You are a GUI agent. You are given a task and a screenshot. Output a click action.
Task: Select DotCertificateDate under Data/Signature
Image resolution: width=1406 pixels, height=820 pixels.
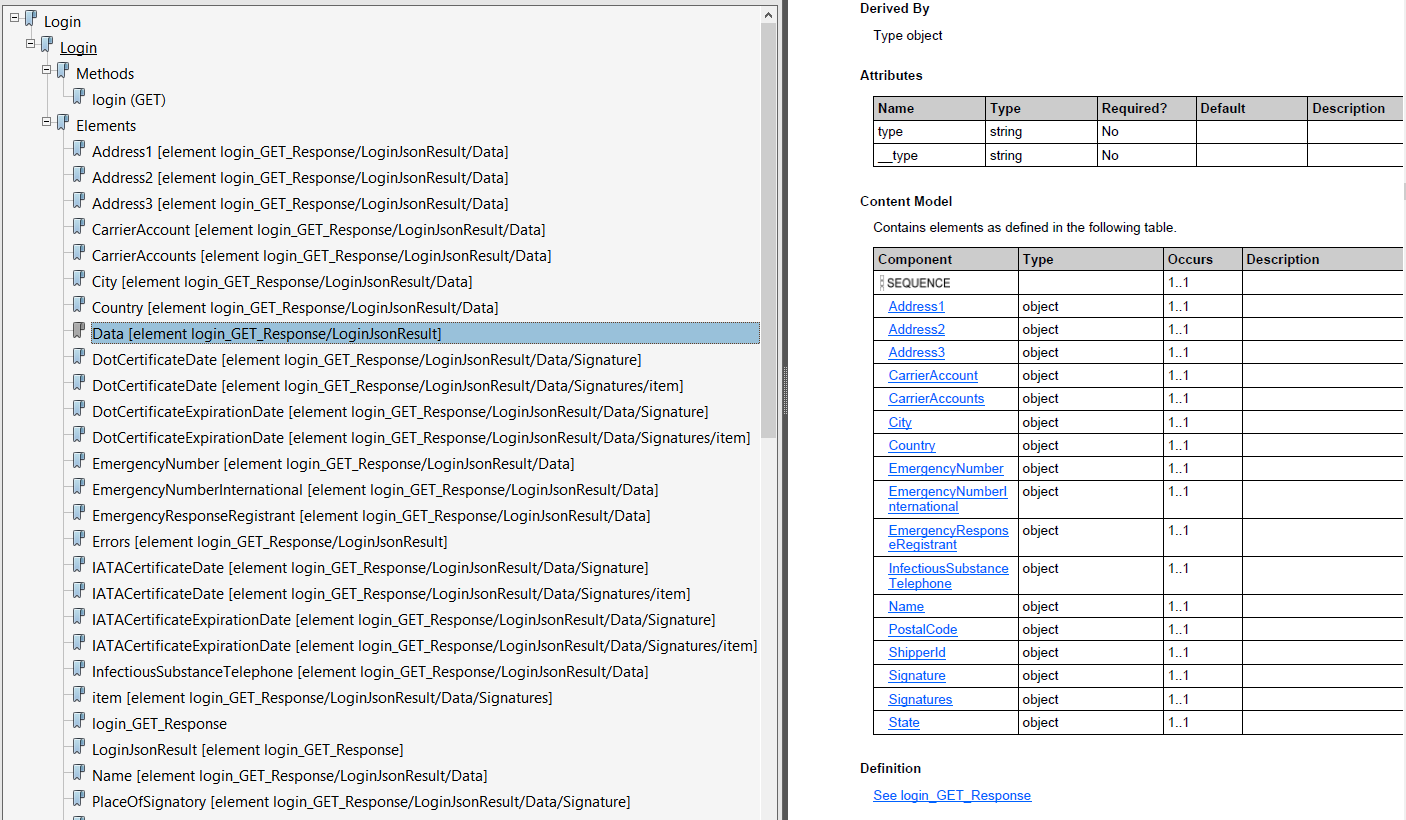(367, 360)
